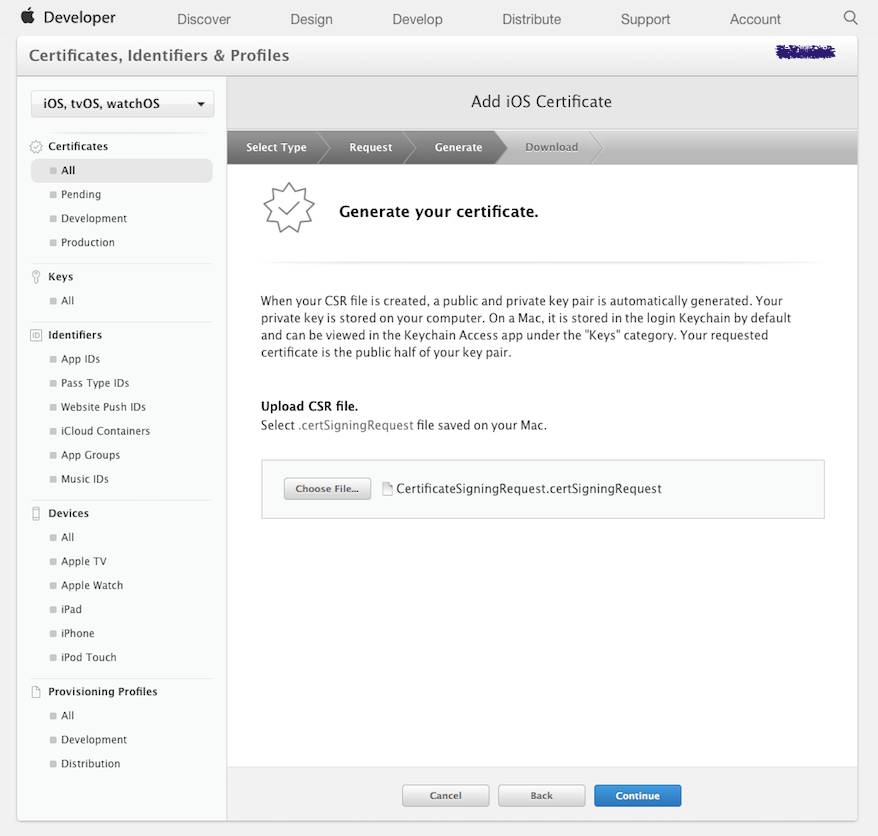This screenshot has width=878, height=836.
Task: Click the Certificates section header
Action: (x=78, y=147)
